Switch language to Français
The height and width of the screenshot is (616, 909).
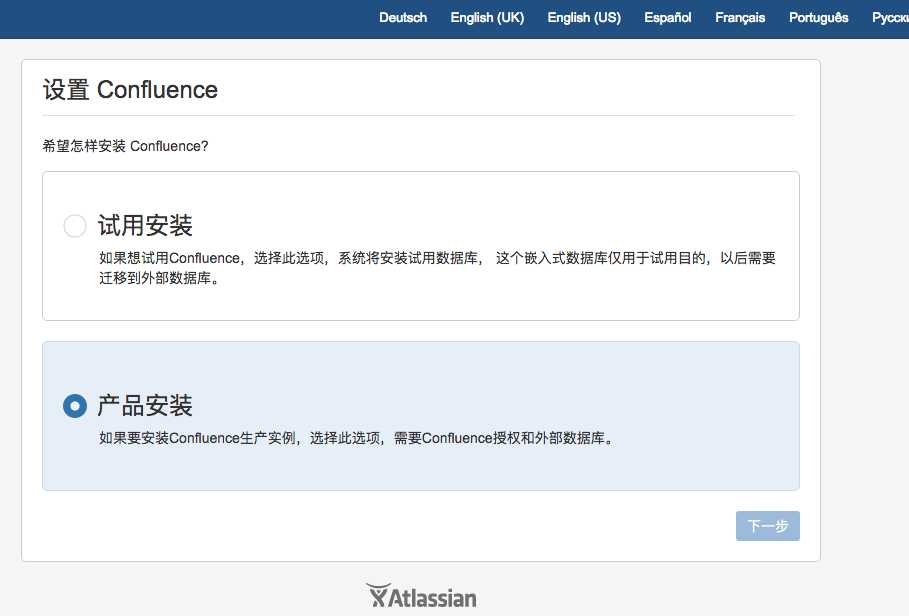point(740,18)
